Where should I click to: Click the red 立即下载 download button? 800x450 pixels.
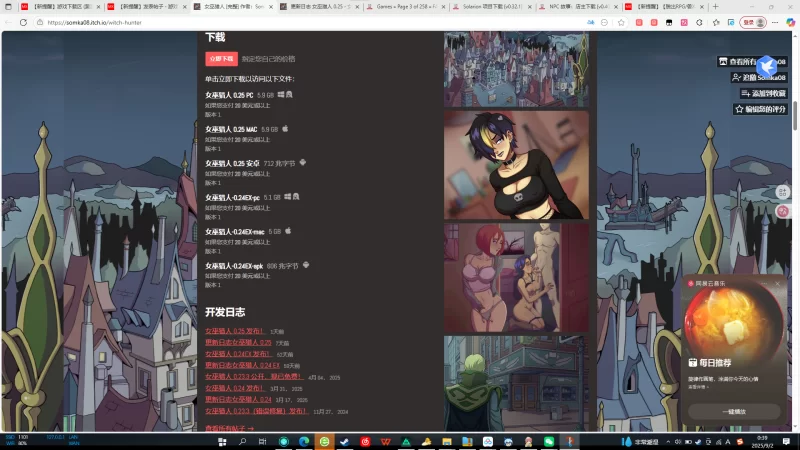(221, 59)
